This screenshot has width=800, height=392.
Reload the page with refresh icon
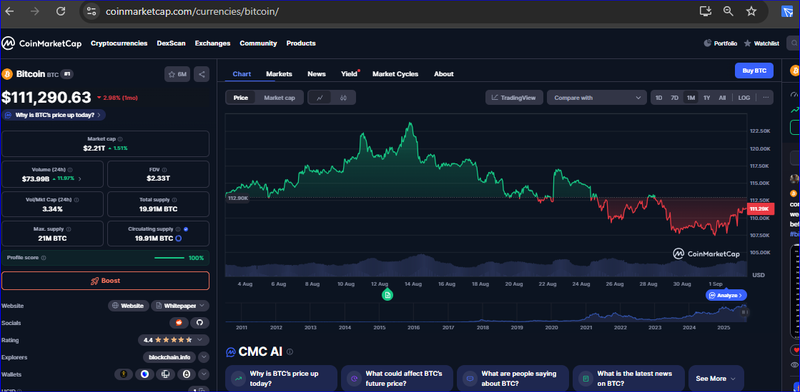pos(60,11)
